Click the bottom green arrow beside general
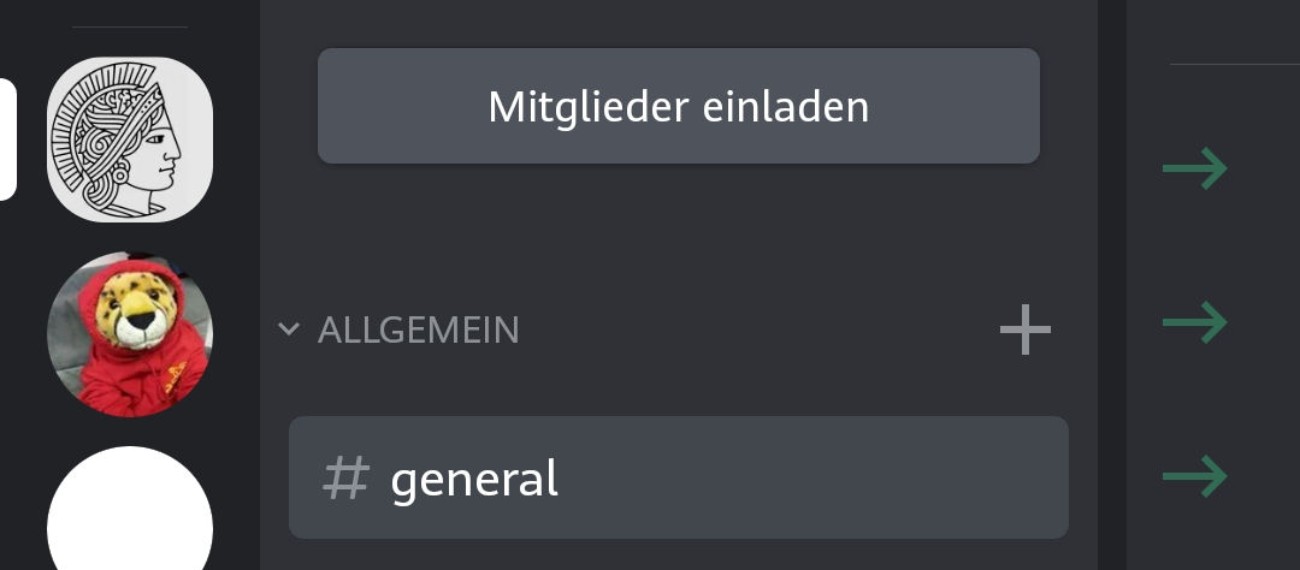The height and width of the screenshot is (570, 1300). (1194, 476)
